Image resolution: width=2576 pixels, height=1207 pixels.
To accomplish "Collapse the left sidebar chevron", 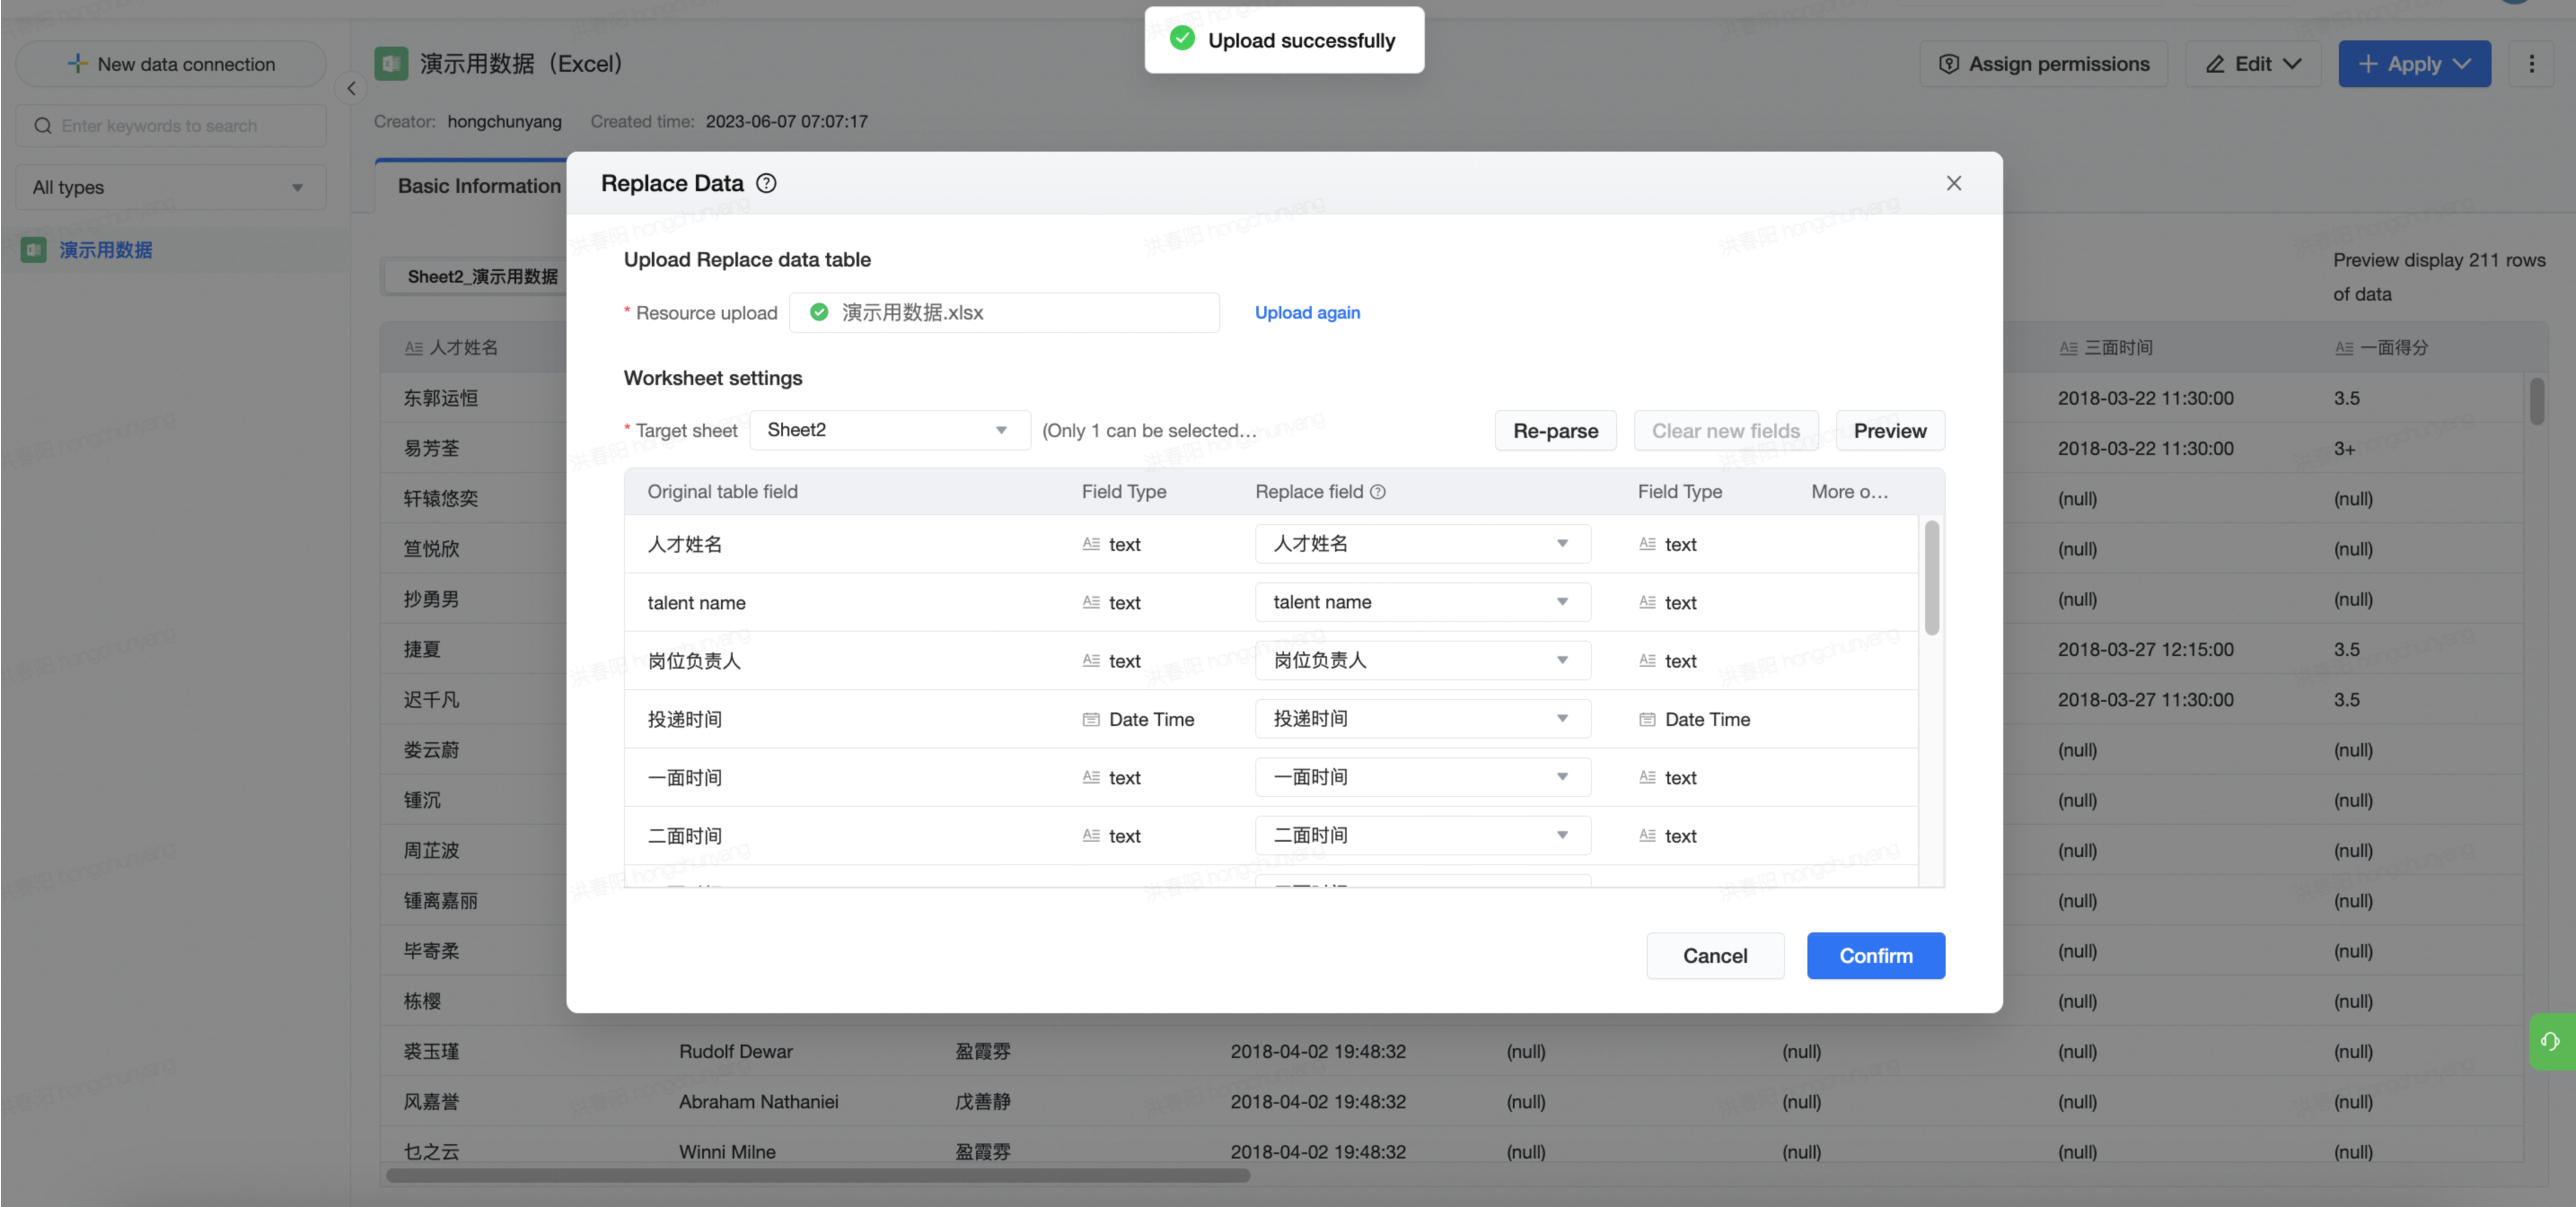I will click(x=351, y=89).
